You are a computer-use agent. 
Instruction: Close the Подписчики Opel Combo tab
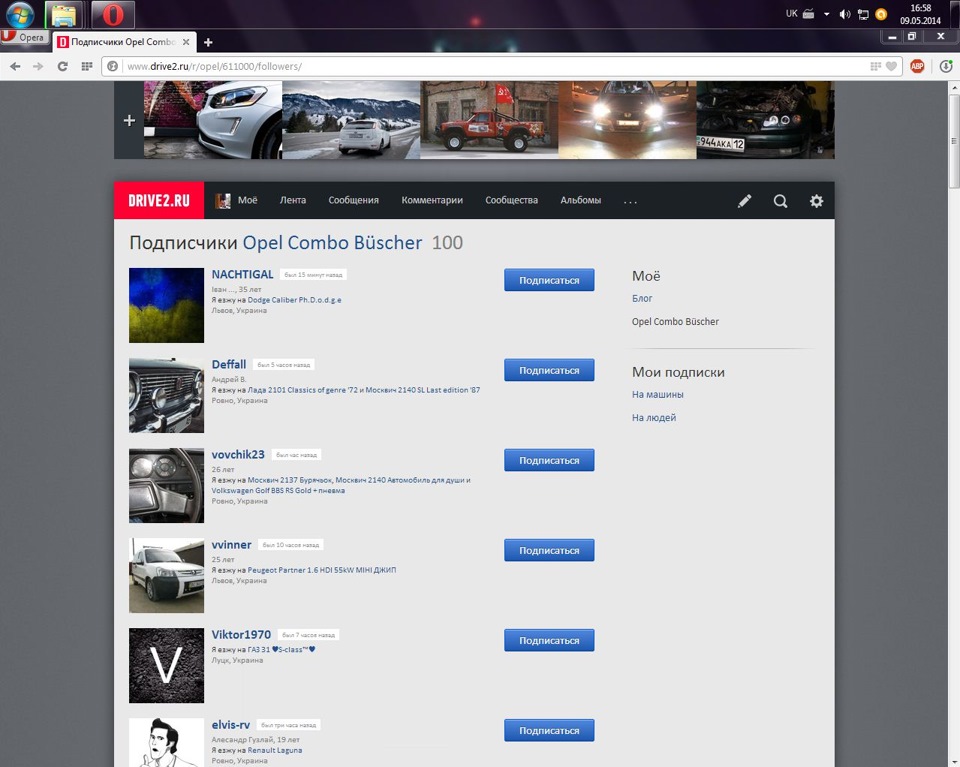pyautogui.click(x=186, y=42)
